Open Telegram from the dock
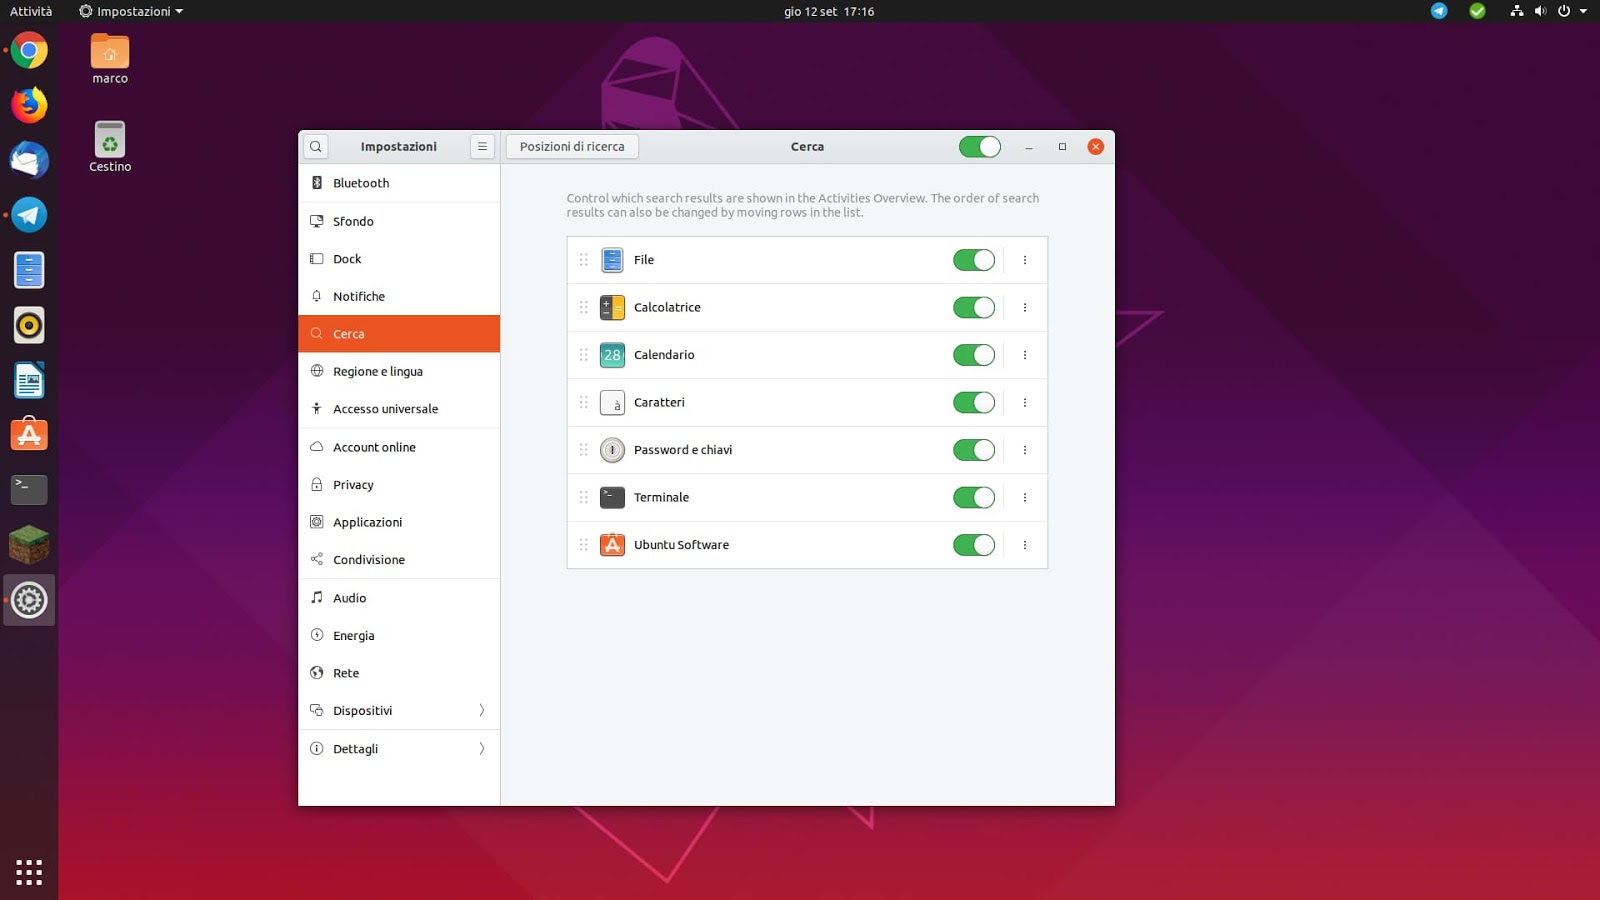 click(x=29, y=215)
